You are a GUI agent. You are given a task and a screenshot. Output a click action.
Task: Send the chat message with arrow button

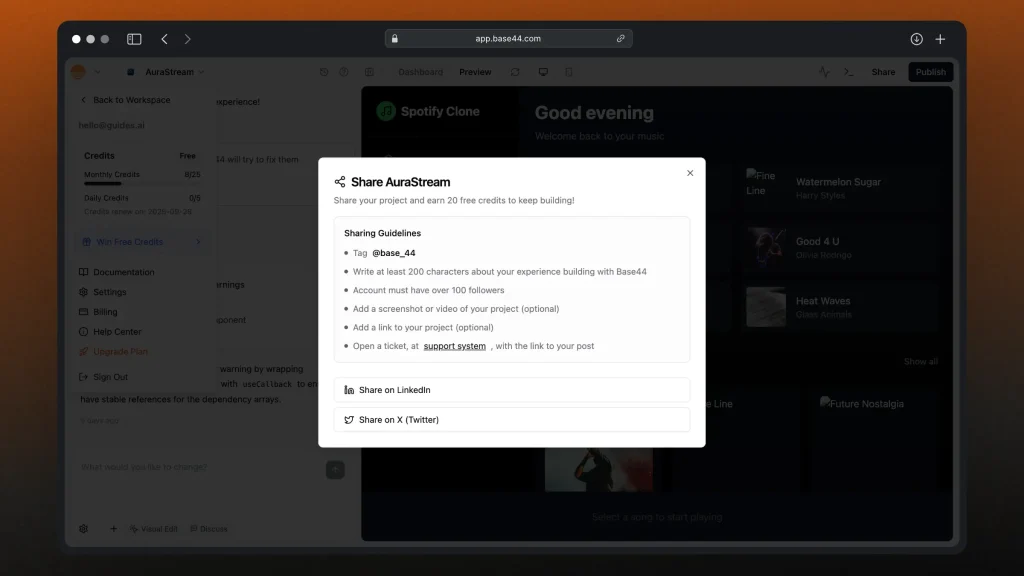(335, 470)
